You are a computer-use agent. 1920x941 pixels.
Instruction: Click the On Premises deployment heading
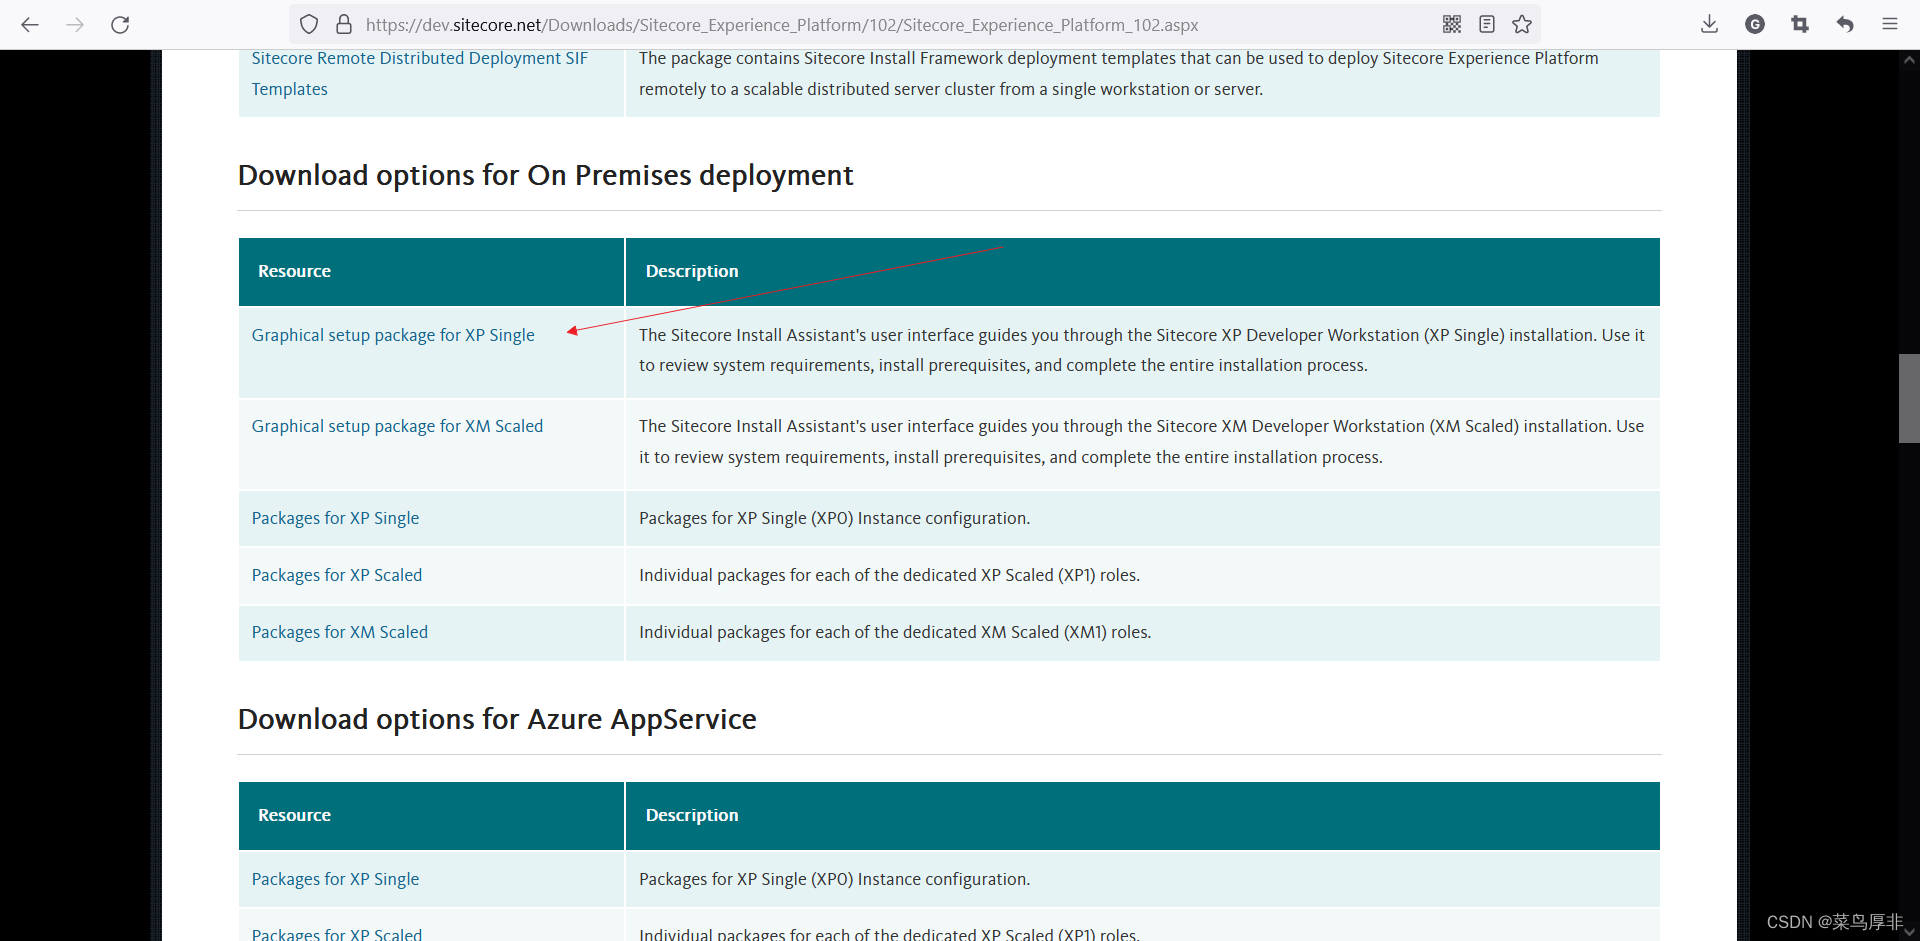pos(545,175)
